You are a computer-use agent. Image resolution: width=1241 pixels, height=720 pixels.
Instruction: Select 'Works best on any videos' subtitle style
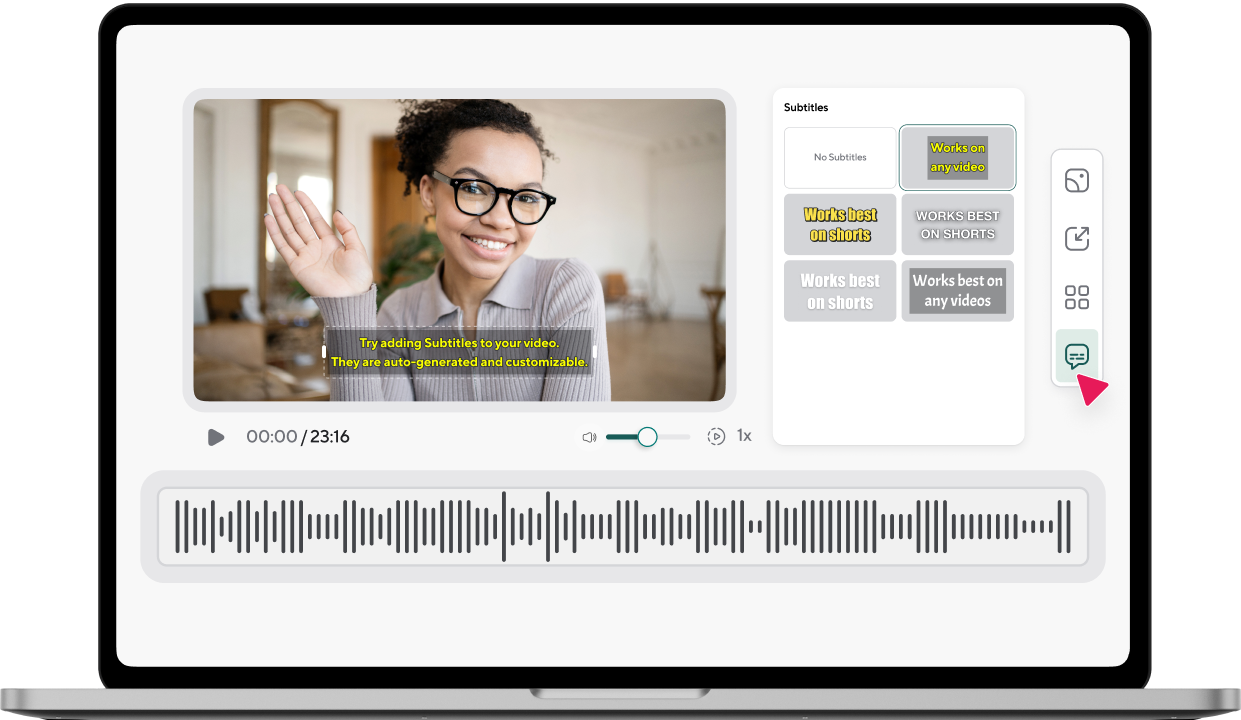pos(957,291)
